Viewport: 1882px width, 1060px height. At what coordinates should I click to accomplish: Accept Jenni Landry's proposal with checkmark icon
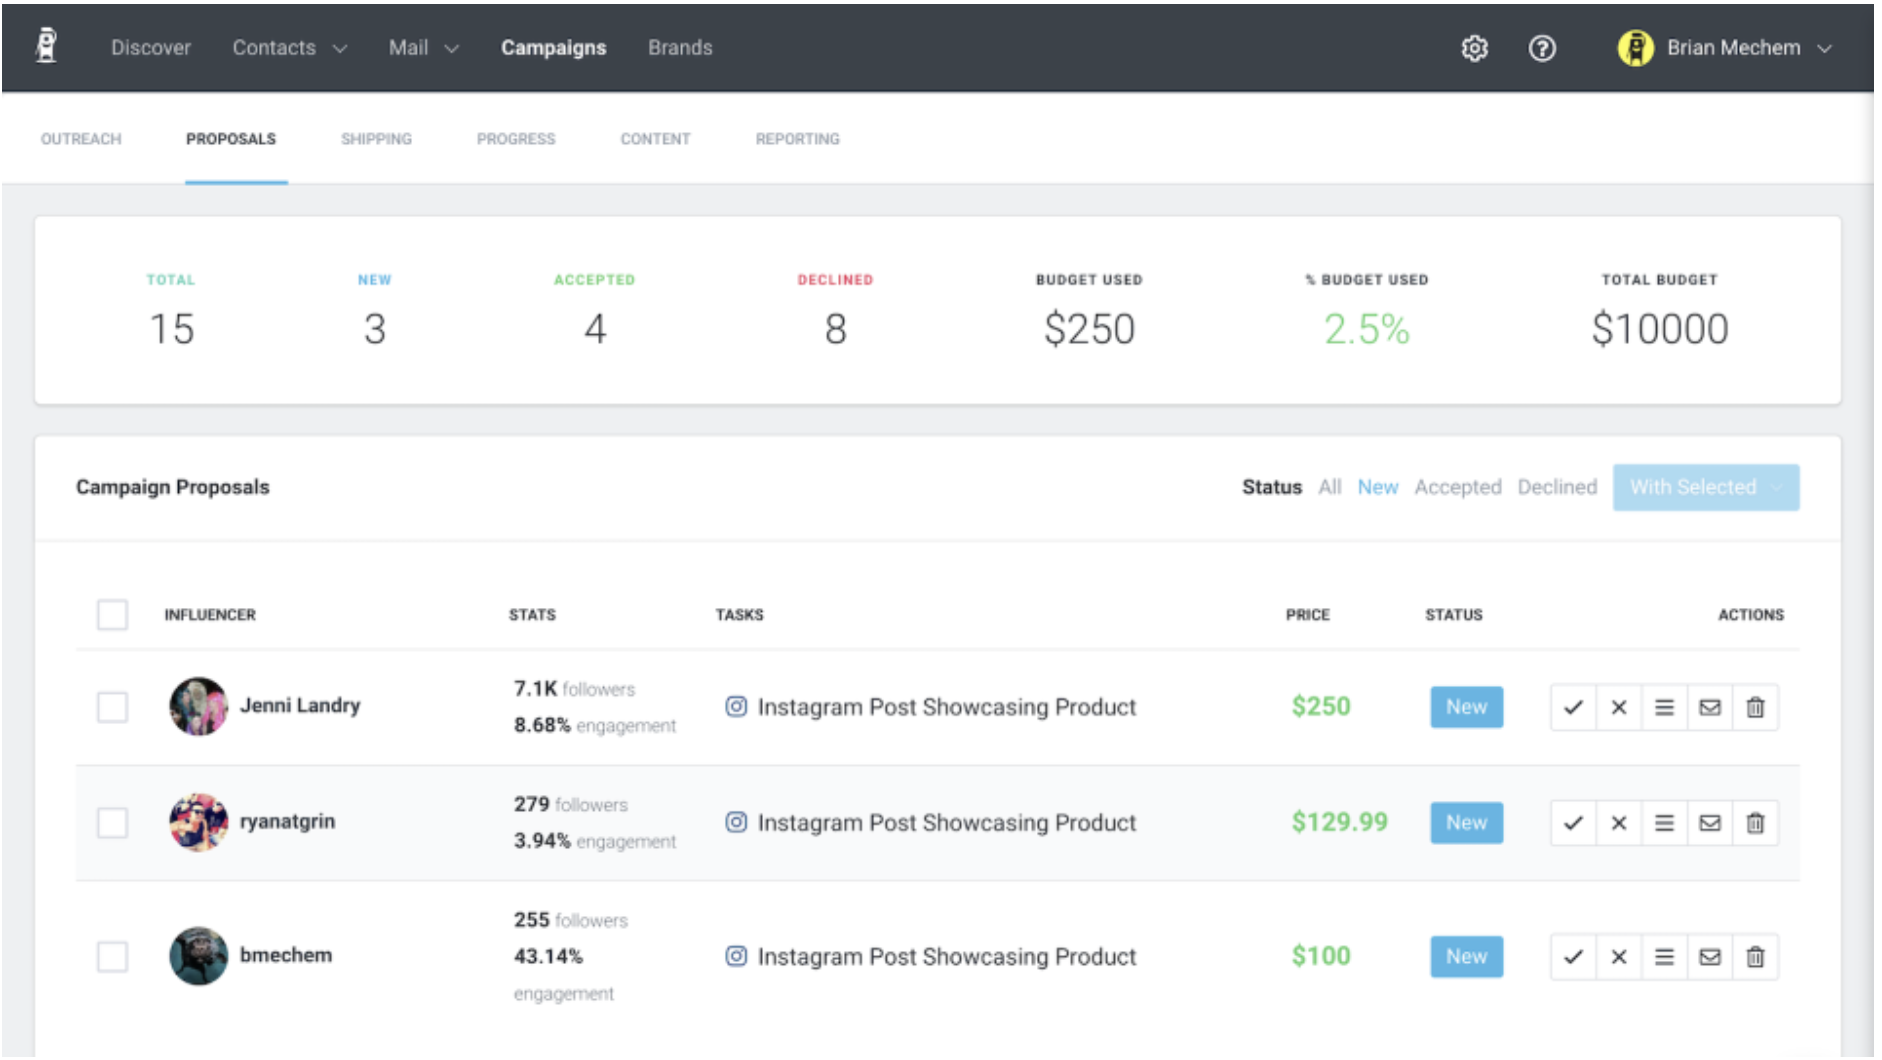click(x=1573, y=708)
